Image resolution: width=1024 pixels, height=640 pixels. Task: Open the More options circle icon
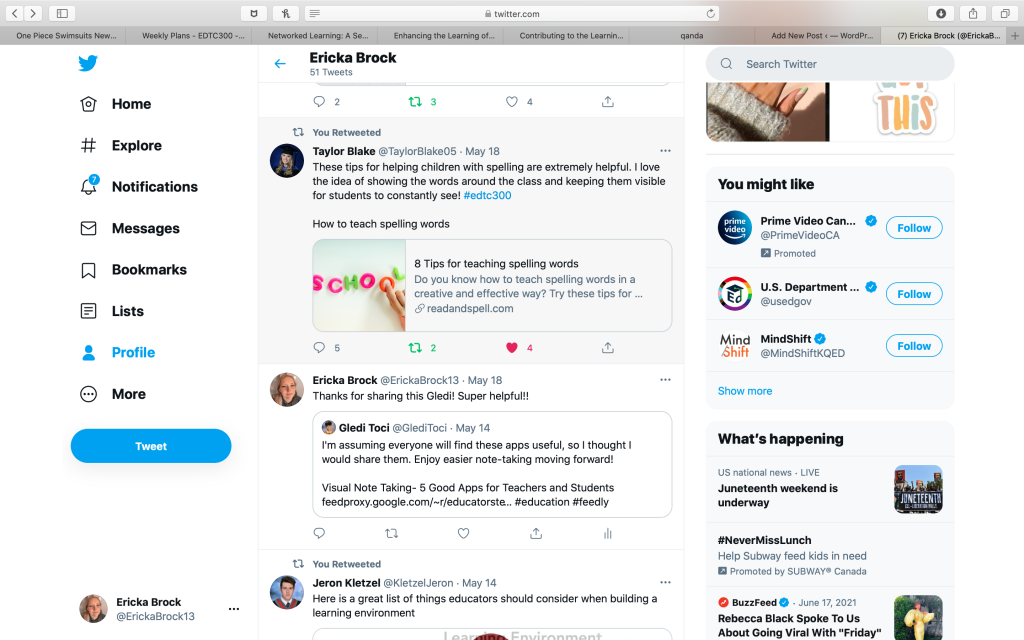point(88,394)
